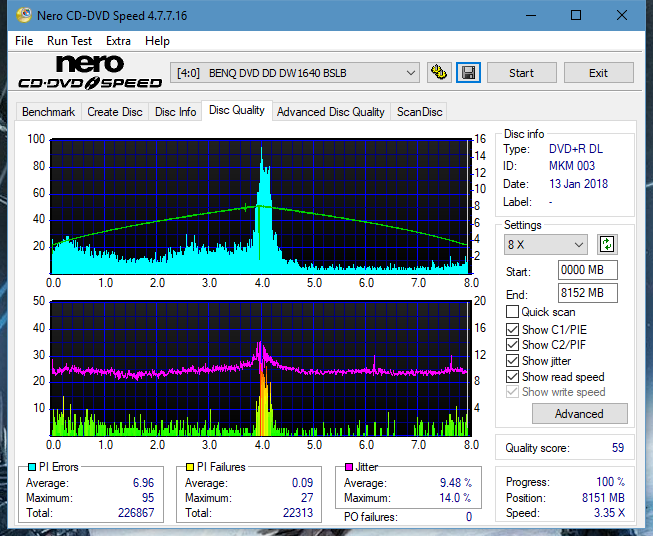Open the File menu
Viewport: 653px width, 536px height.
[x=24, y=41]
